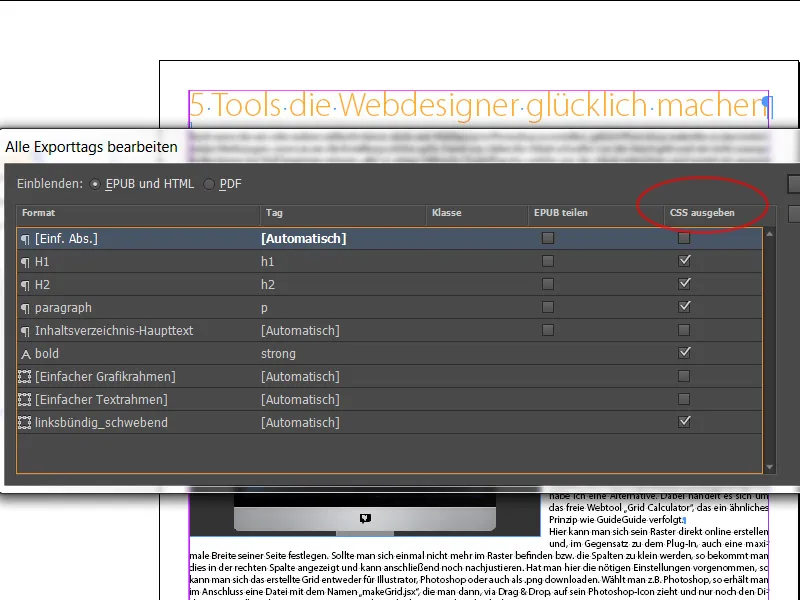Viewport: 800px width, 600px height.
Task: Open the p tag dropdown for paragraph
Action: 264,308
